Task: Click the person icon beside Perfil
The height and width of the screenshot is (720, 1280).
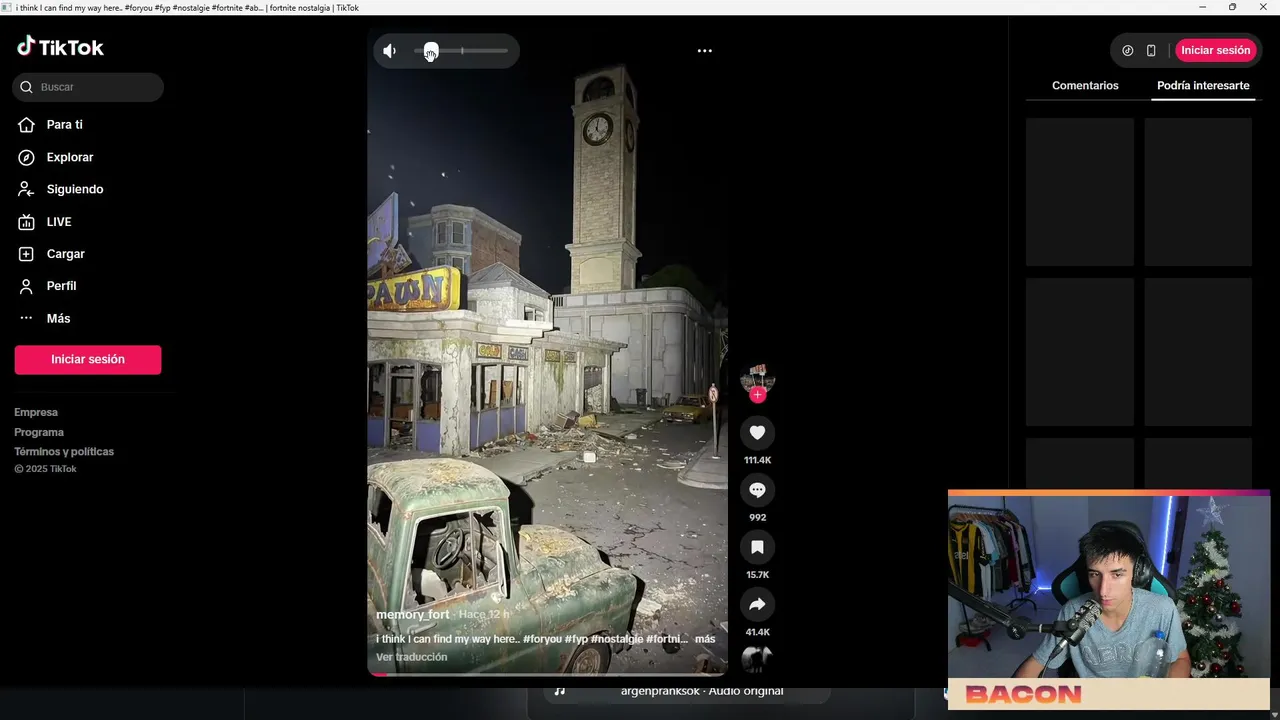Action: pos(27,286)
